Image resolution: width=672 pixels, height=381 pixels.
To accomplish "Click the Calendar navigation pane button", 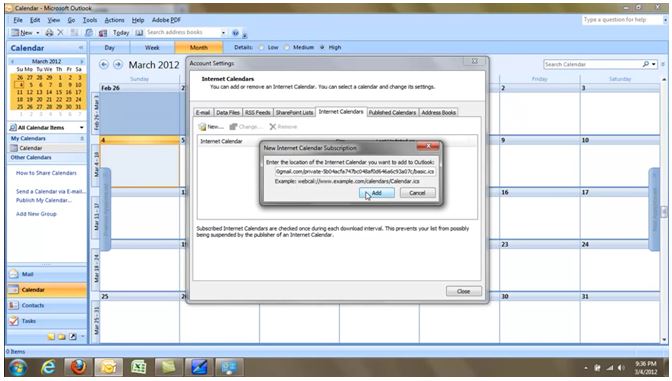I will click(x=47, y=290).
